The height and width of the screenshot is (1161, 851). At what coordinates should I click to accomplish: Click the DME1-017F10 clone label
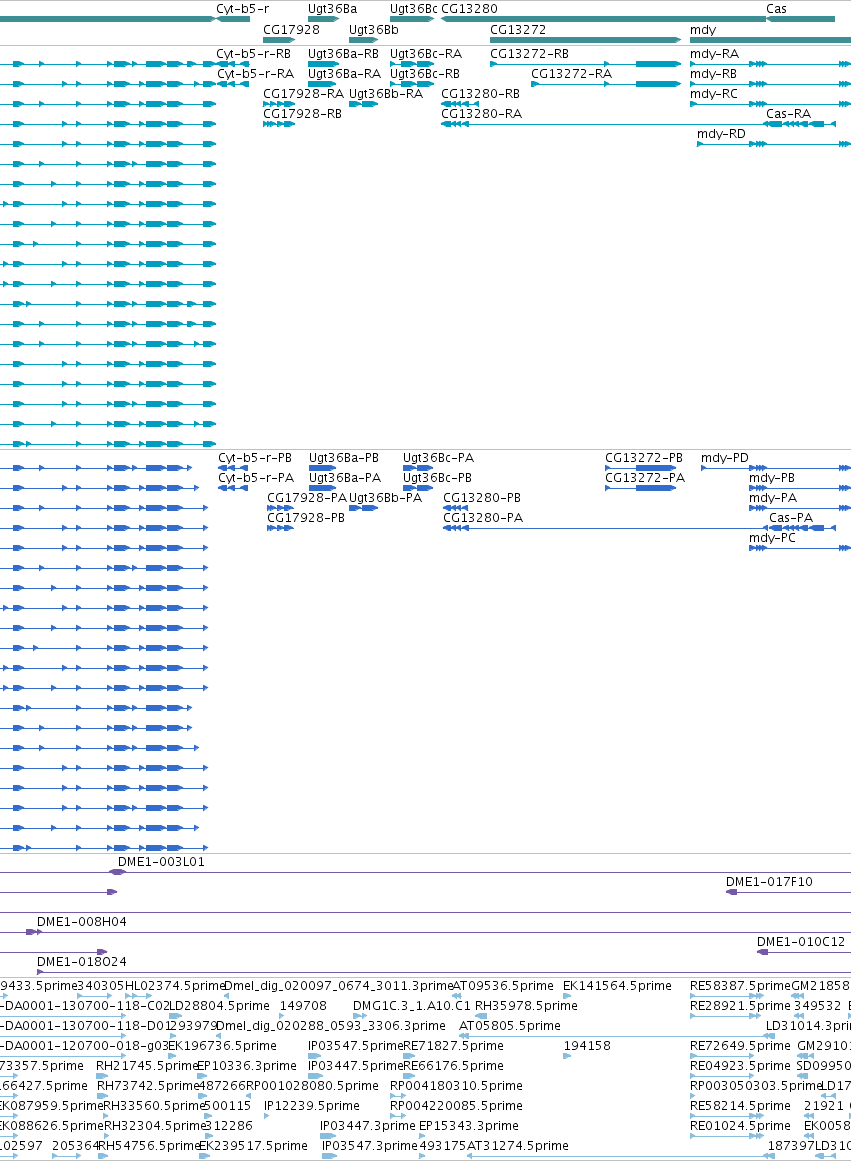point(770,883)
